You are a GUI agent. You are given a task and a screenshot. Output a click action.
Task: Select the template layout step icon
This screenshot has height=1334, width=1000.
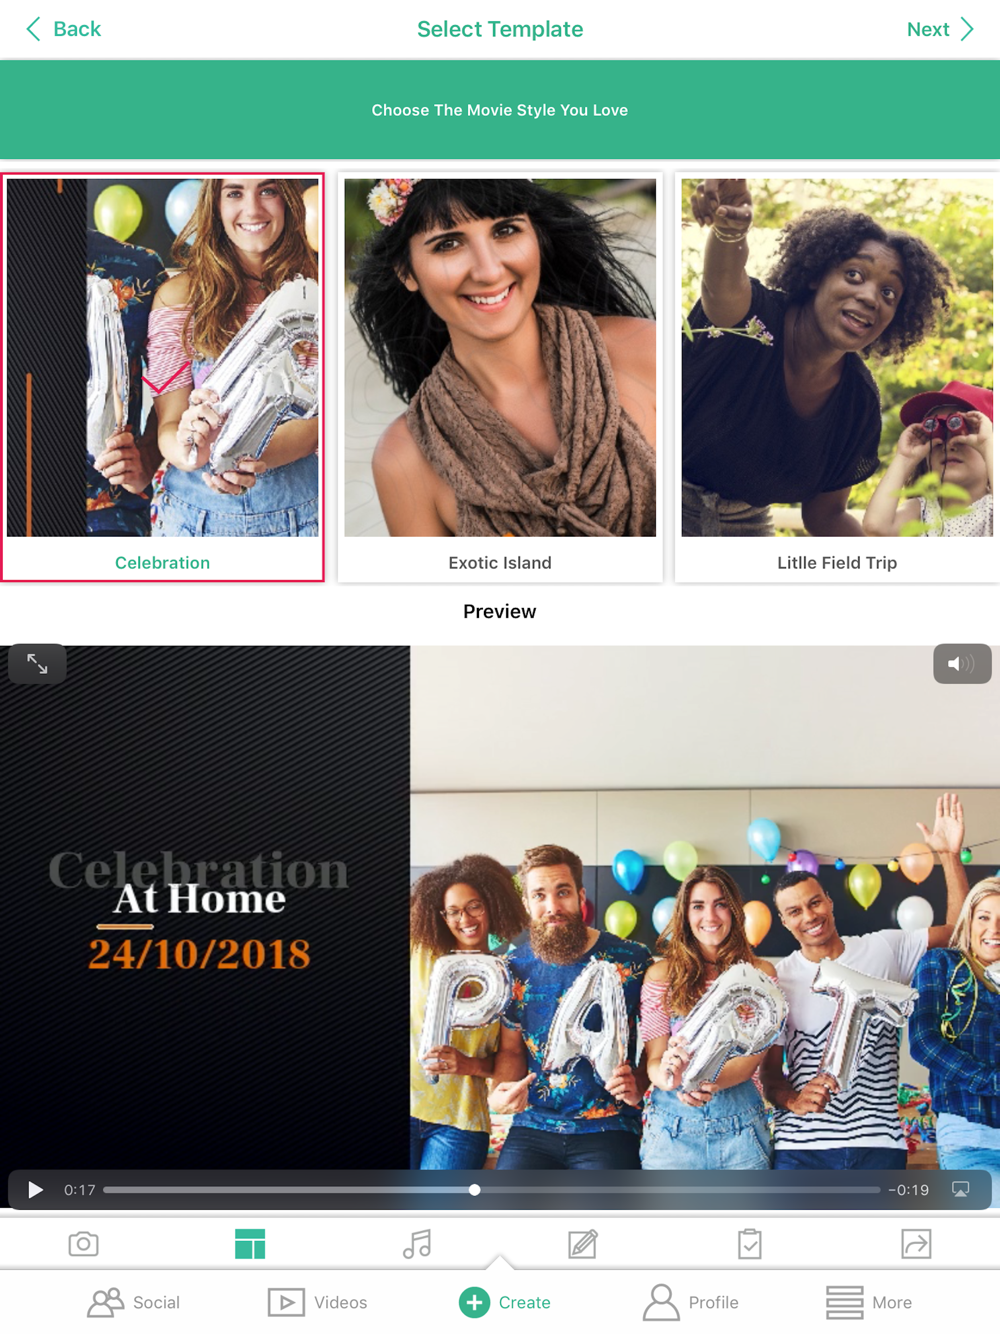(250, 1244)
